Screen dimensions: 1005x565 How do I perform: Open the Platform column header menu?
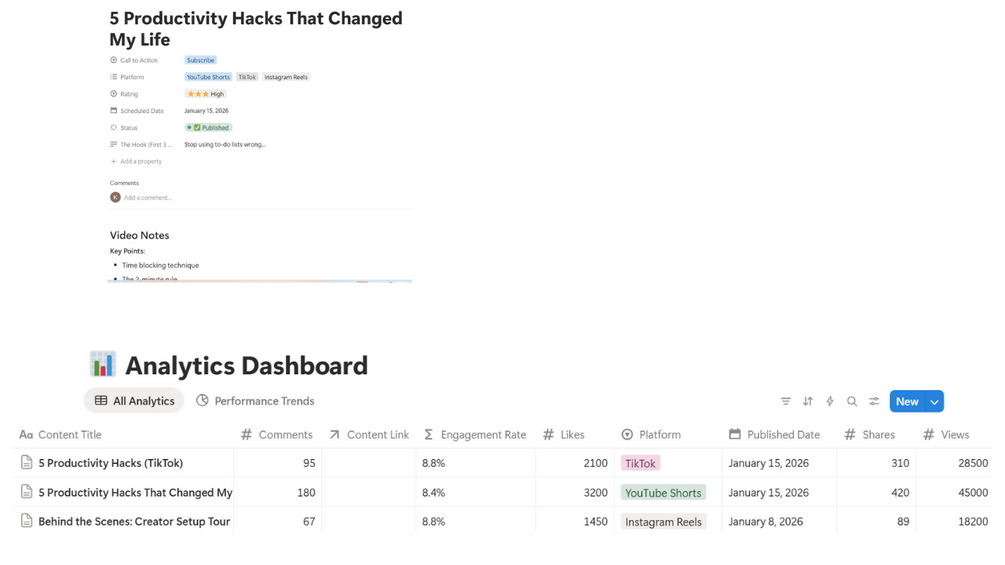[x=660, y=435]
